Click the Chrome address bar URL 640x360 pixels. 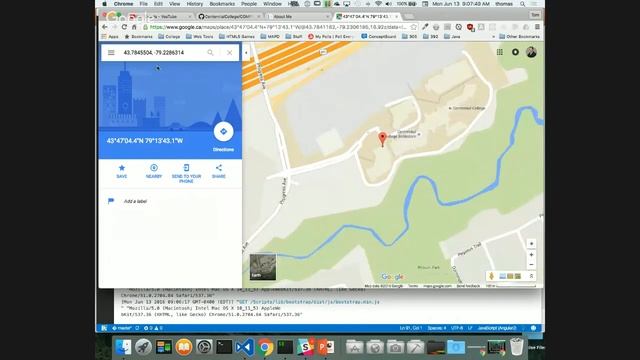tap(278, 27)
